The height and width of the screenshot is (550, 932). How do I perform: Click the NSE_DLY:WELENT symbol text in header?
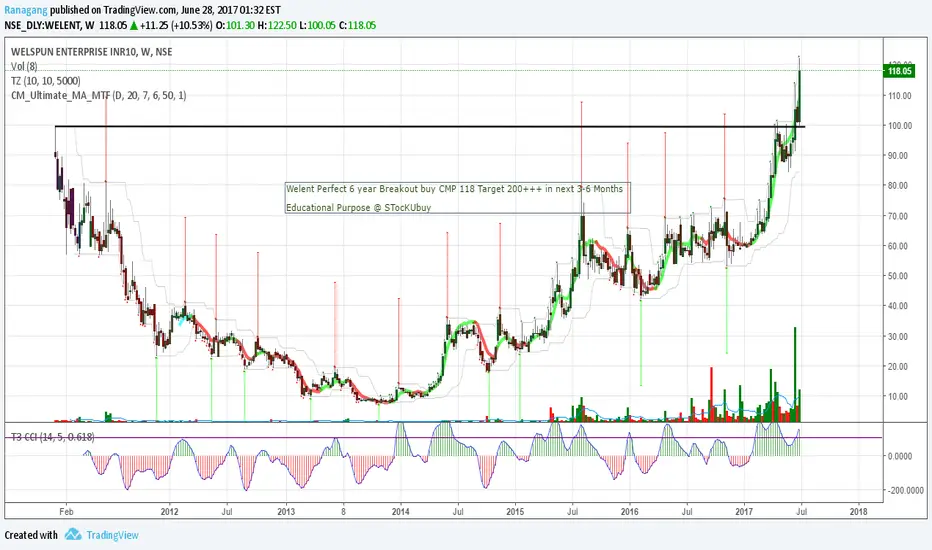coord(43,26)
